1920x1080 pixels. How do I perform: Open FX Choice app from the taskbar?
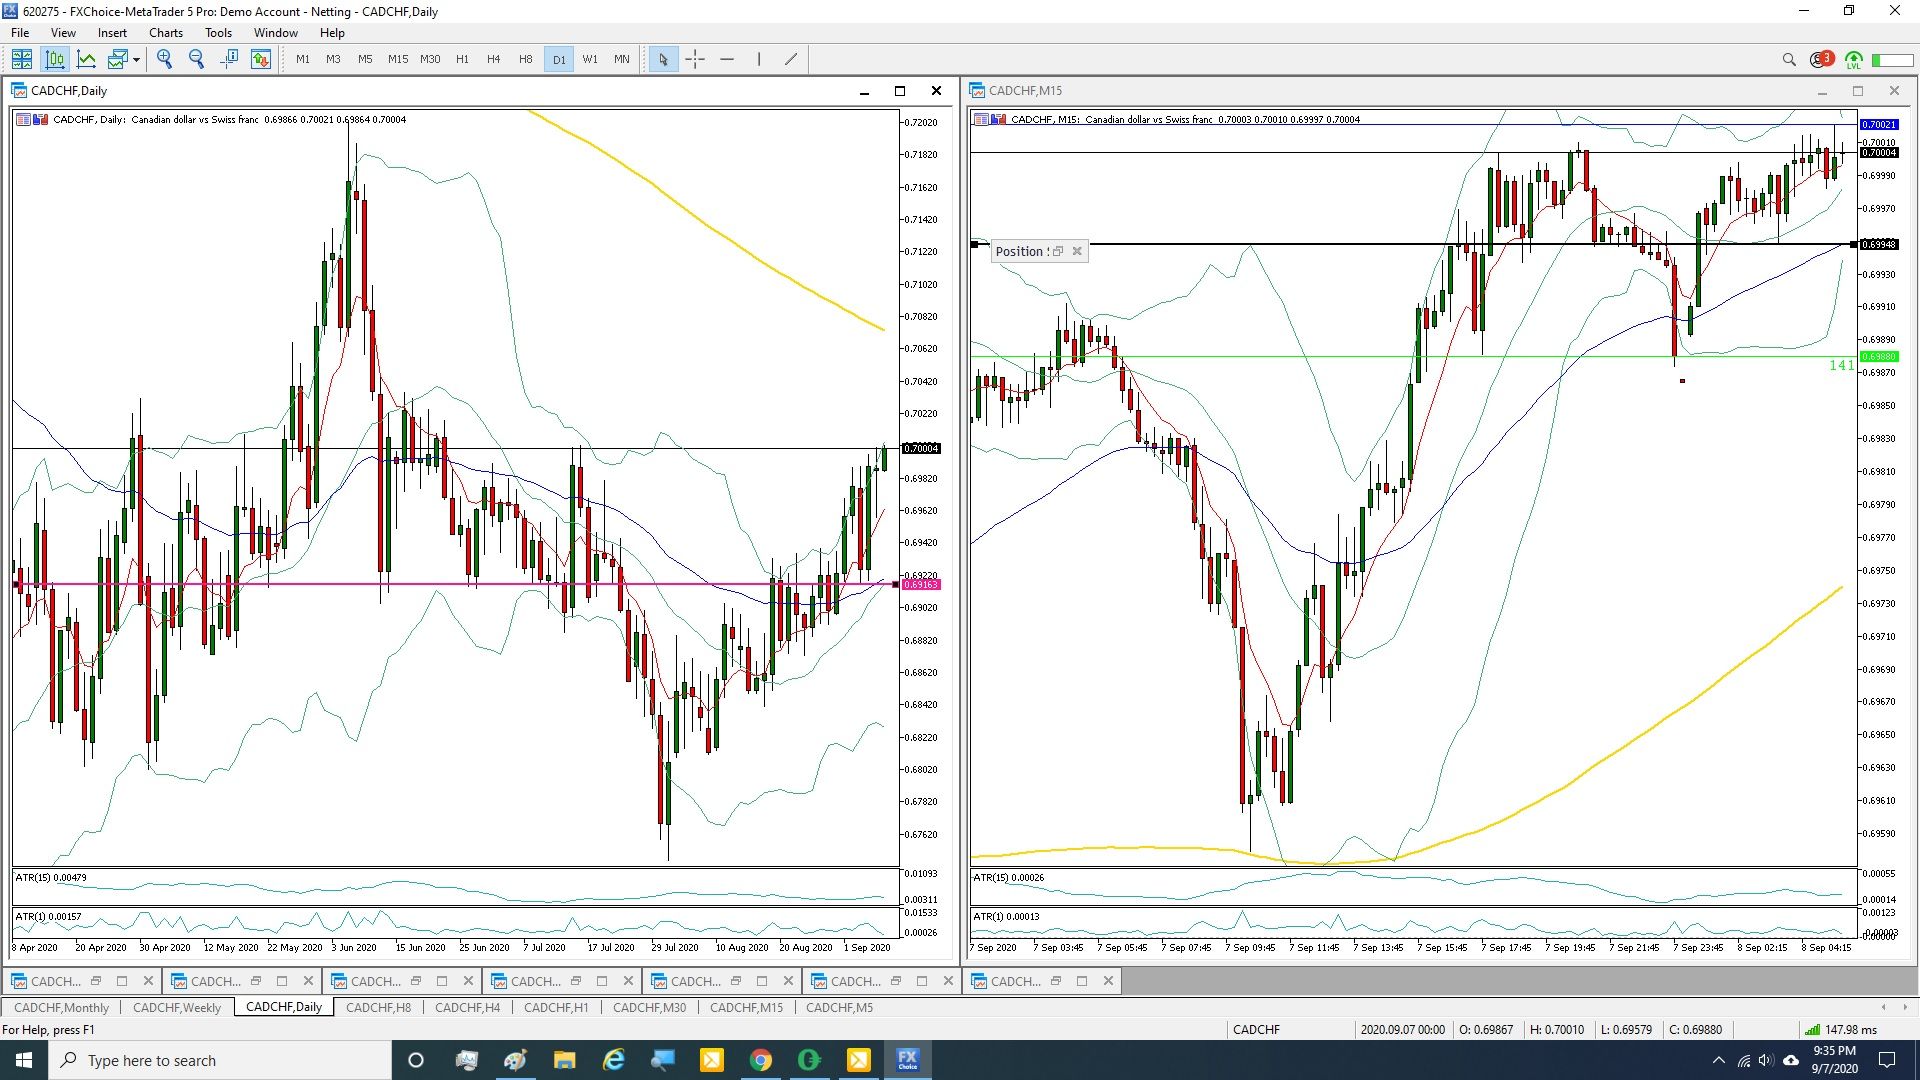(x=907, y=1060)
